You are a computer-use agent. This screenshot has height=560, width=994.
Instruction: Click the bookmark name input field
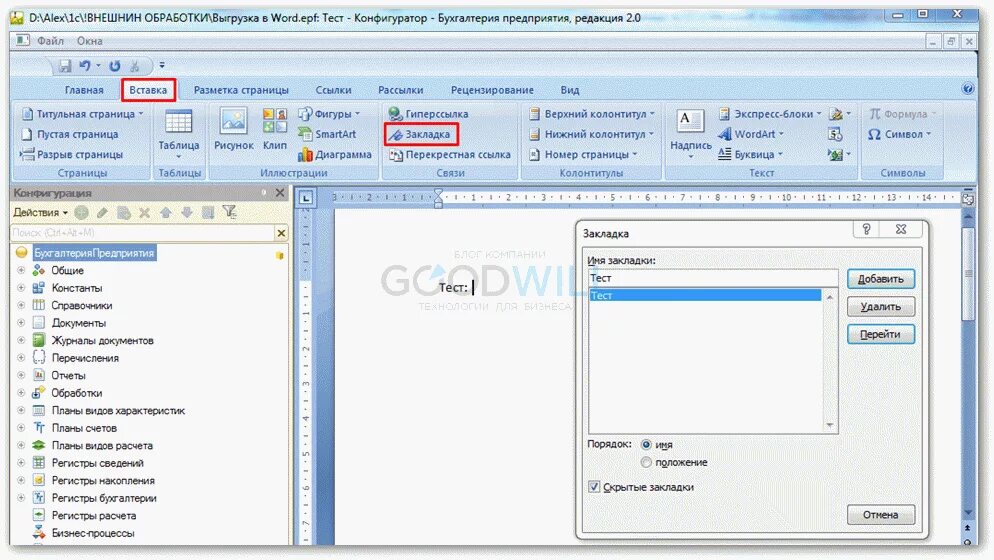pyautogui.click(x=713, y=278)
